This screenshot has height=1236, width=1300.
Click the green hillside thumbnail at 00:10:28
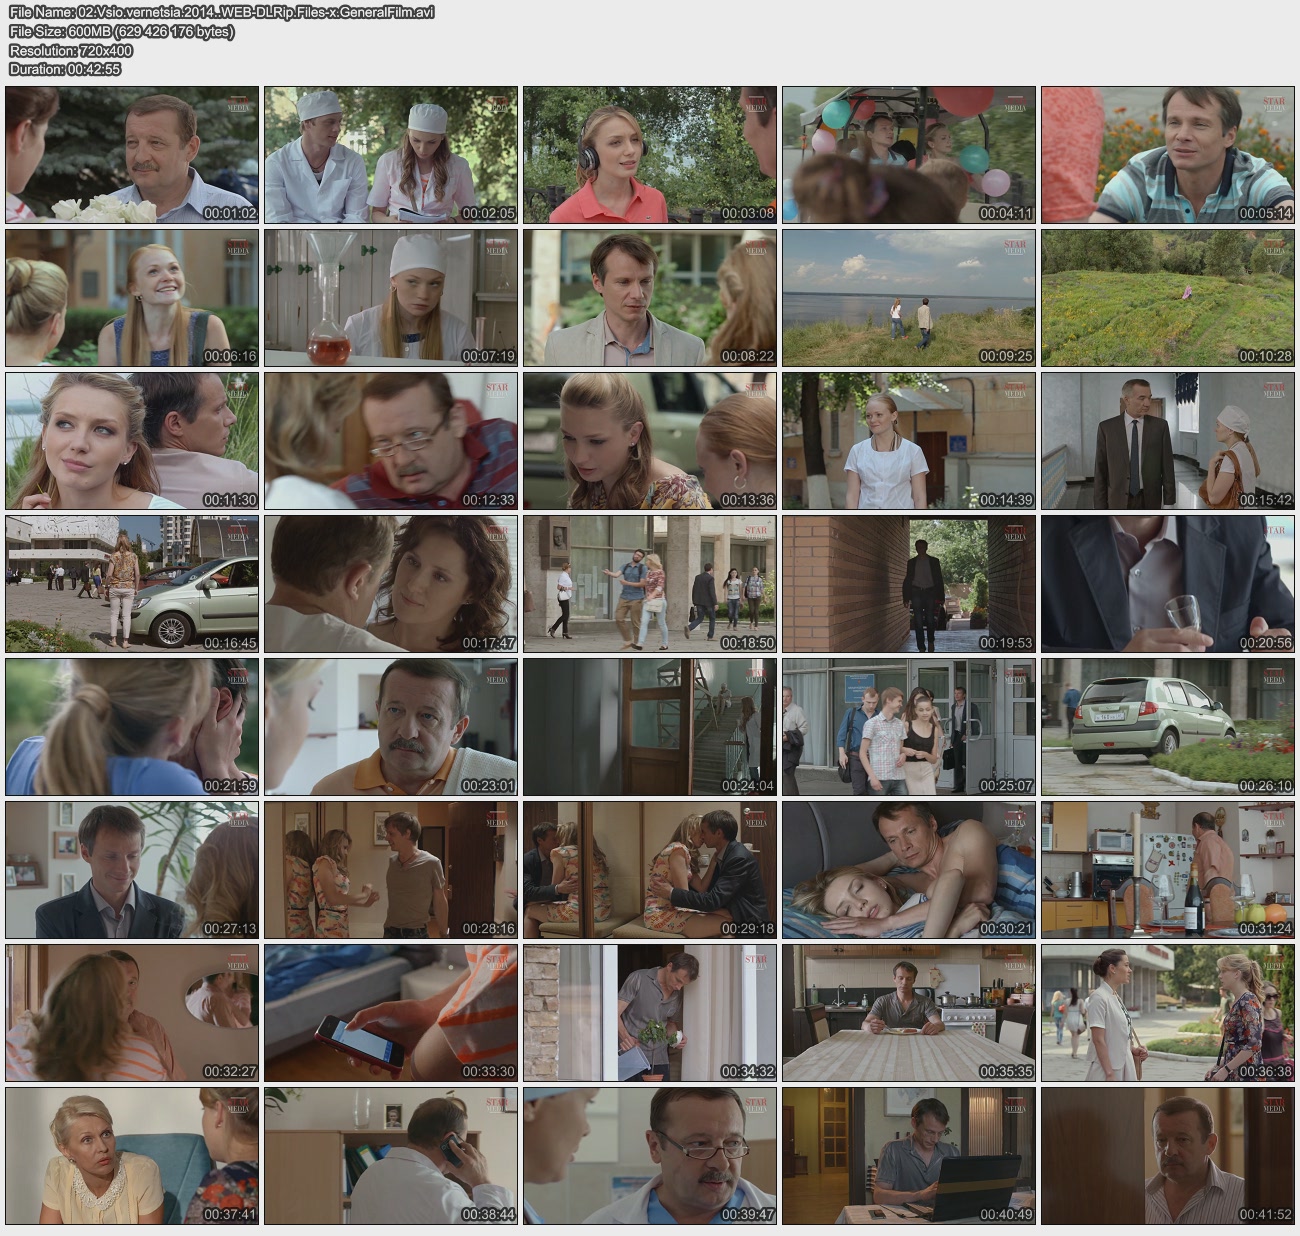(1168, 298)
